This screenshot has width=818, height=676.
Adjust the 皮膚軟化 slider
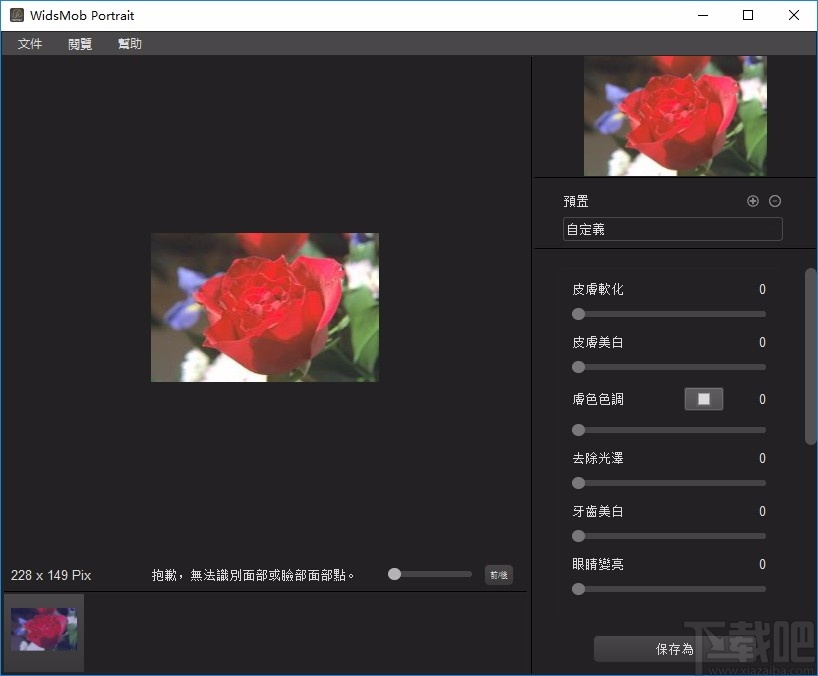[671, 314]
